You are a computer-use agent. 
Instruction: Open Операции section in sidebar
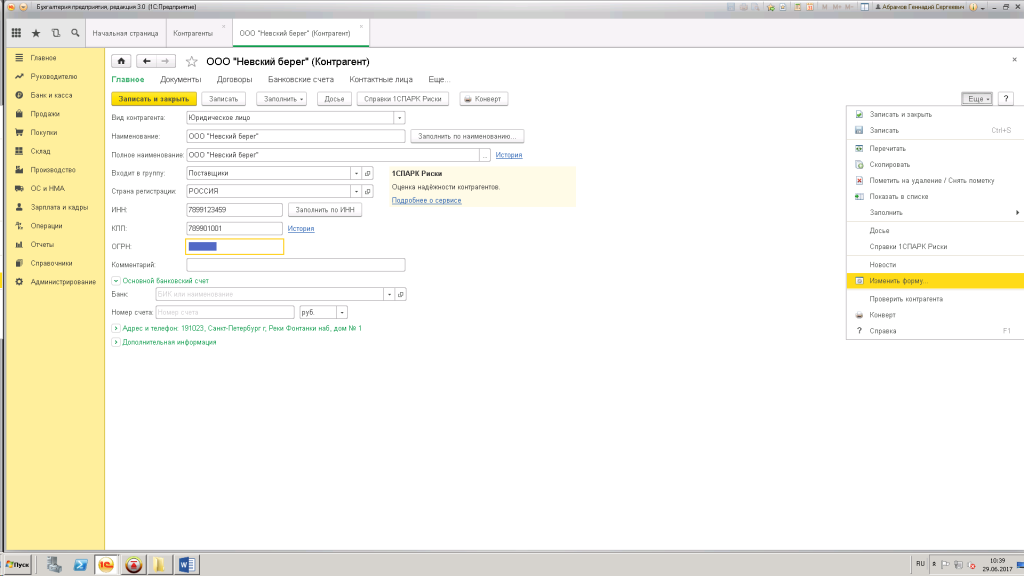(x=46, y=226)
